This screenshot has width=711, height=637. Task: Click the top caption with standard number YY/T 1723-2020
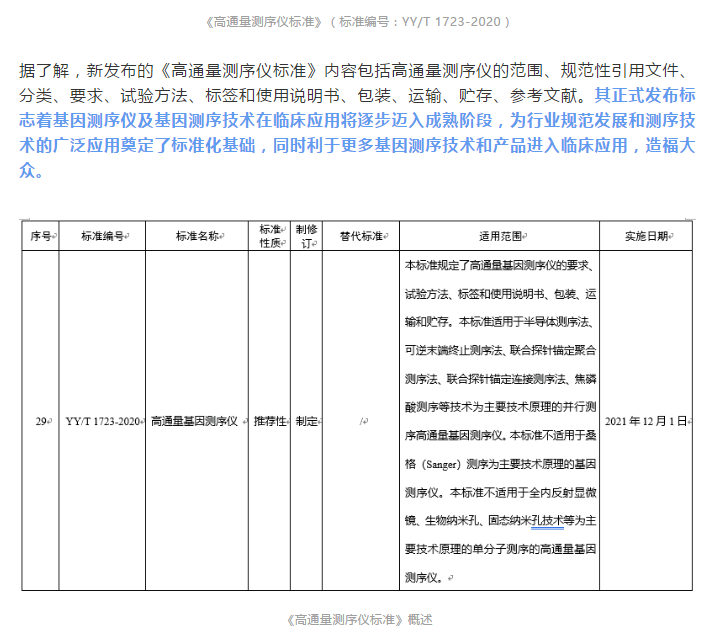pyautogui.click(x=355, y=21)
